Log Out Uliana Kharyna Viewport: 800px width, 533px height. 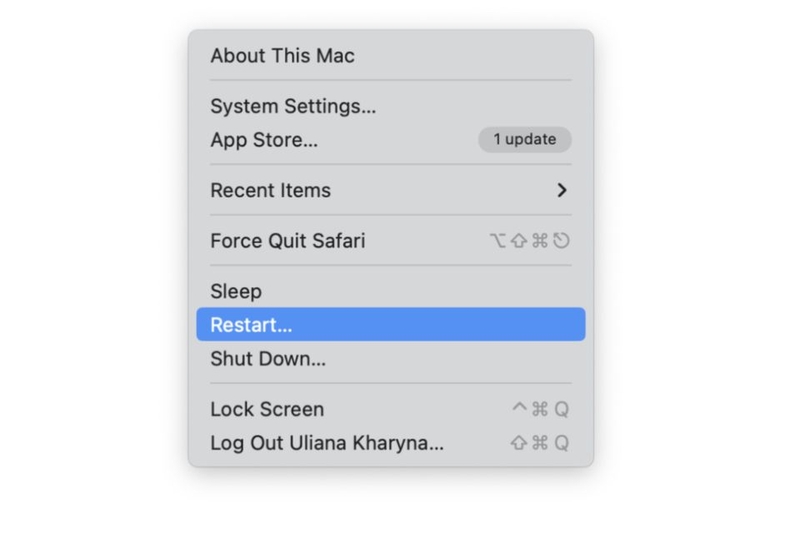click(327, 443)
